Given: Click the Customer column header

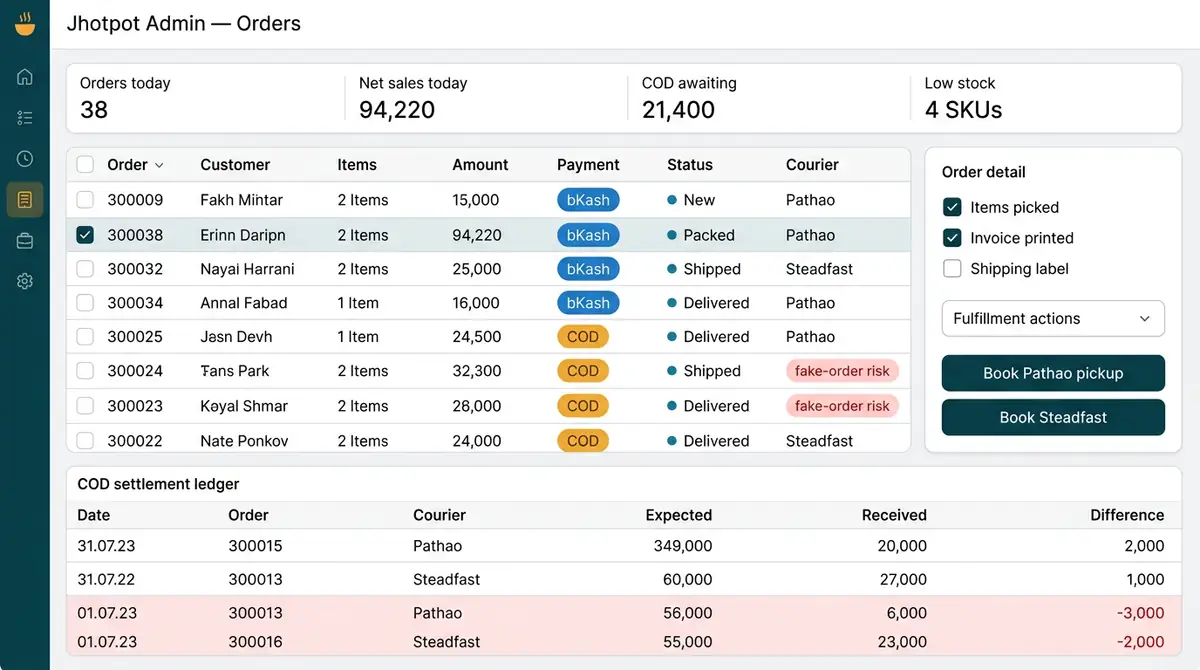Looking at the screenshot, I should coord(235,165).
